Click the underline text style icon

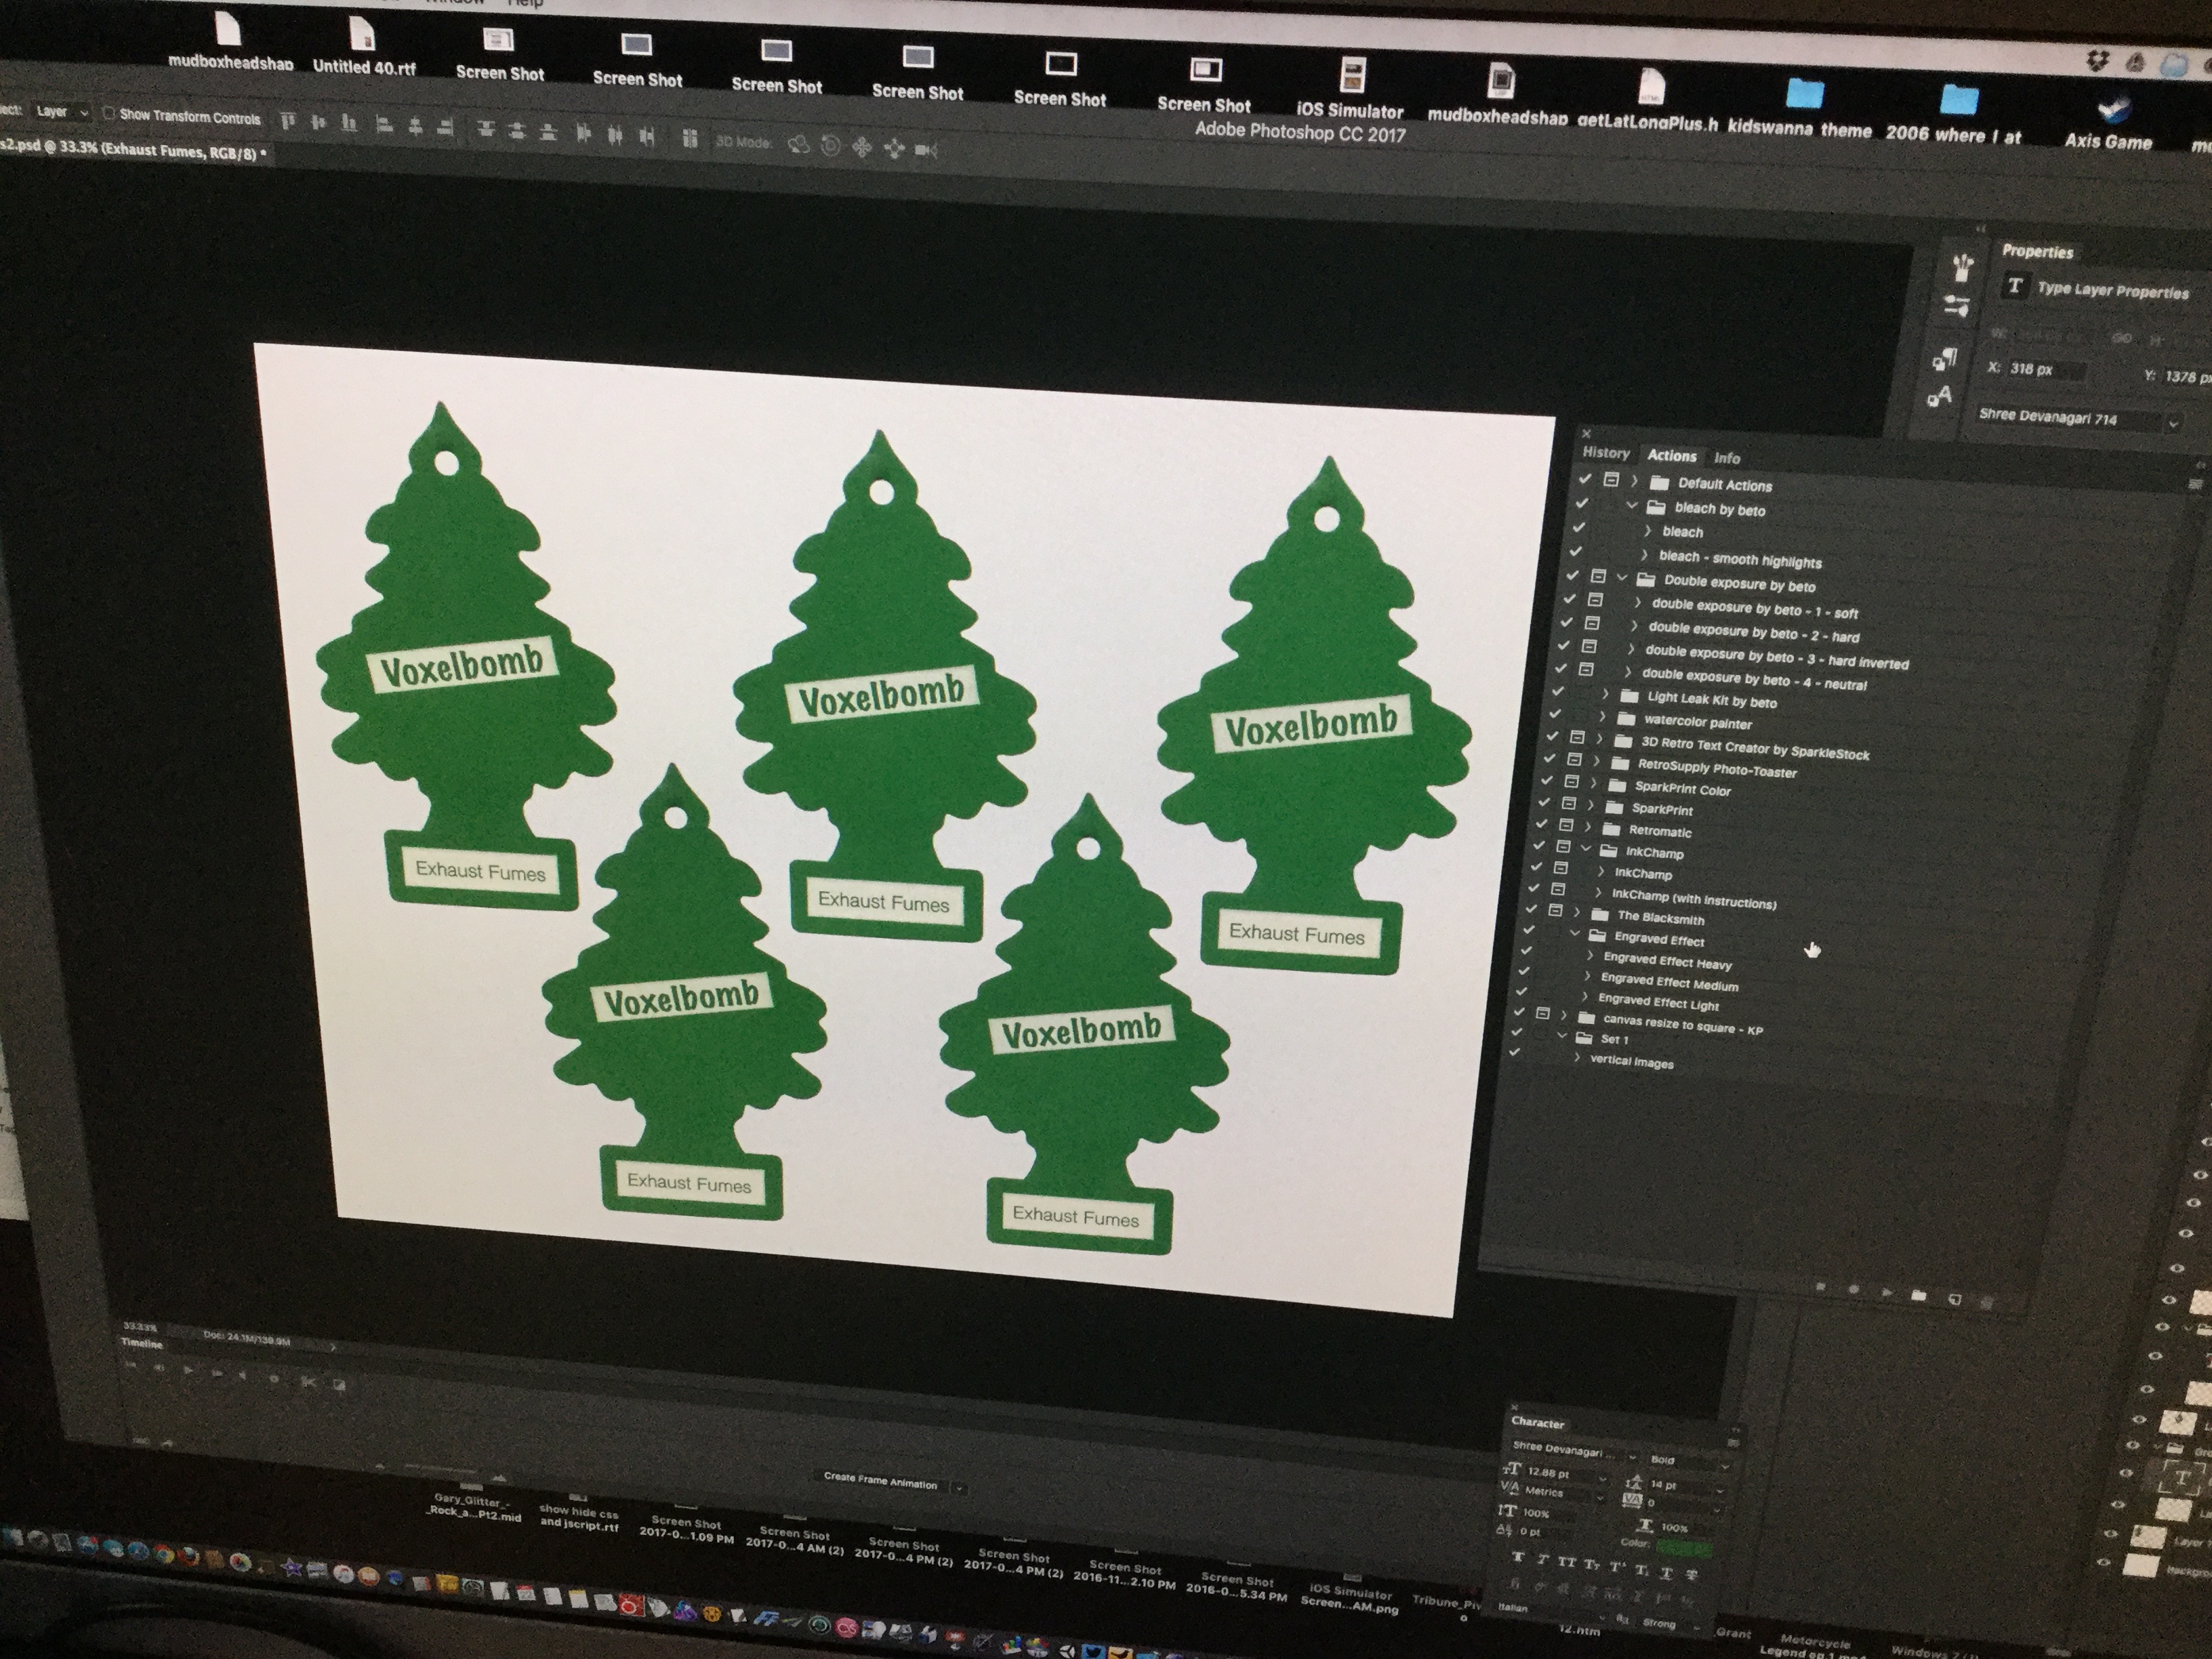(1667, 1573)
